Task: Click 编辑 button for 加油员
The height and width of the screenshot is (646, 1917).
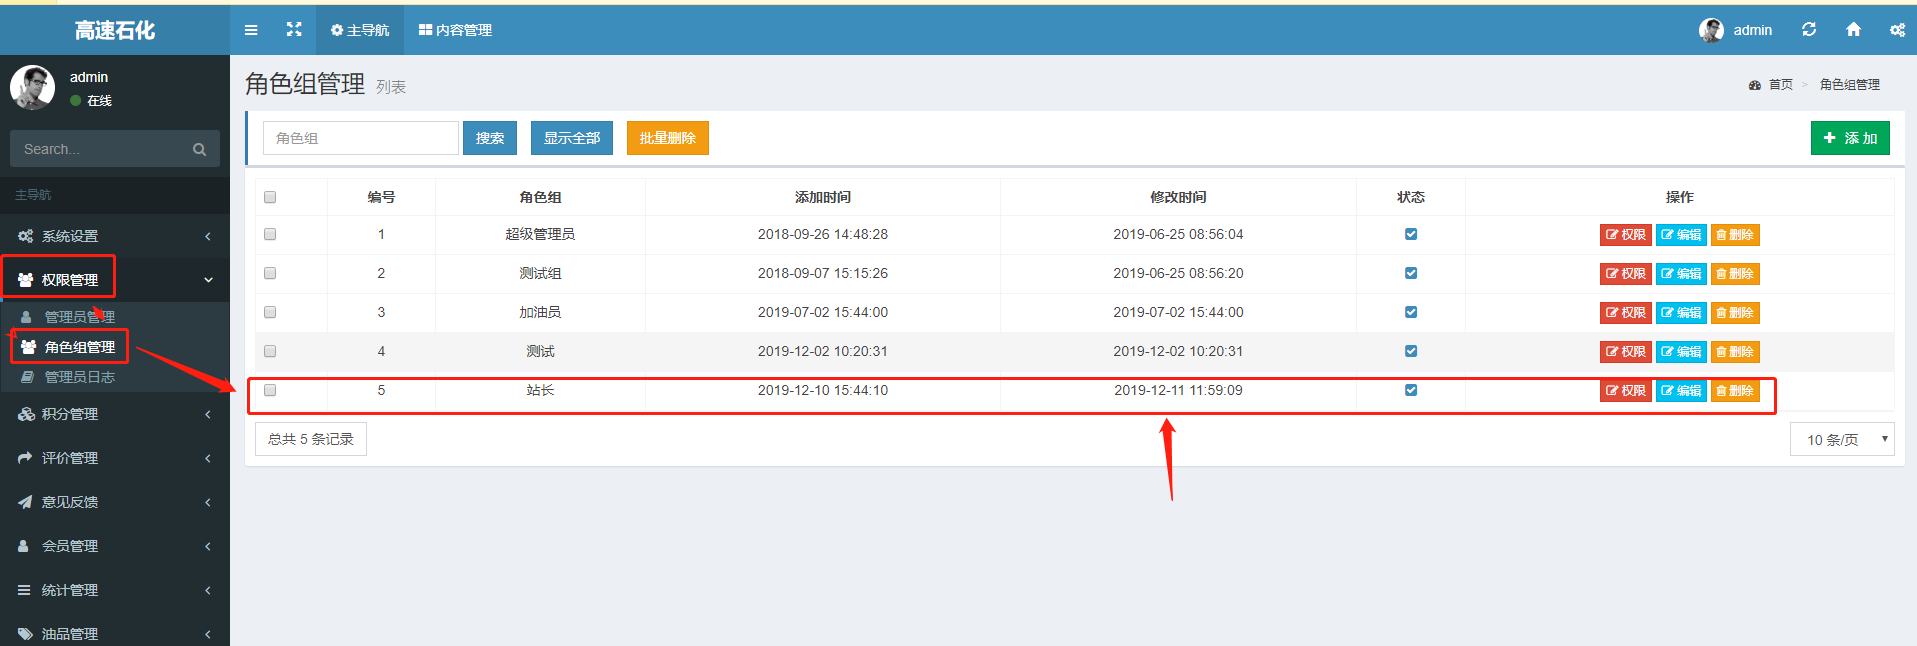Action: [1681, 313]
